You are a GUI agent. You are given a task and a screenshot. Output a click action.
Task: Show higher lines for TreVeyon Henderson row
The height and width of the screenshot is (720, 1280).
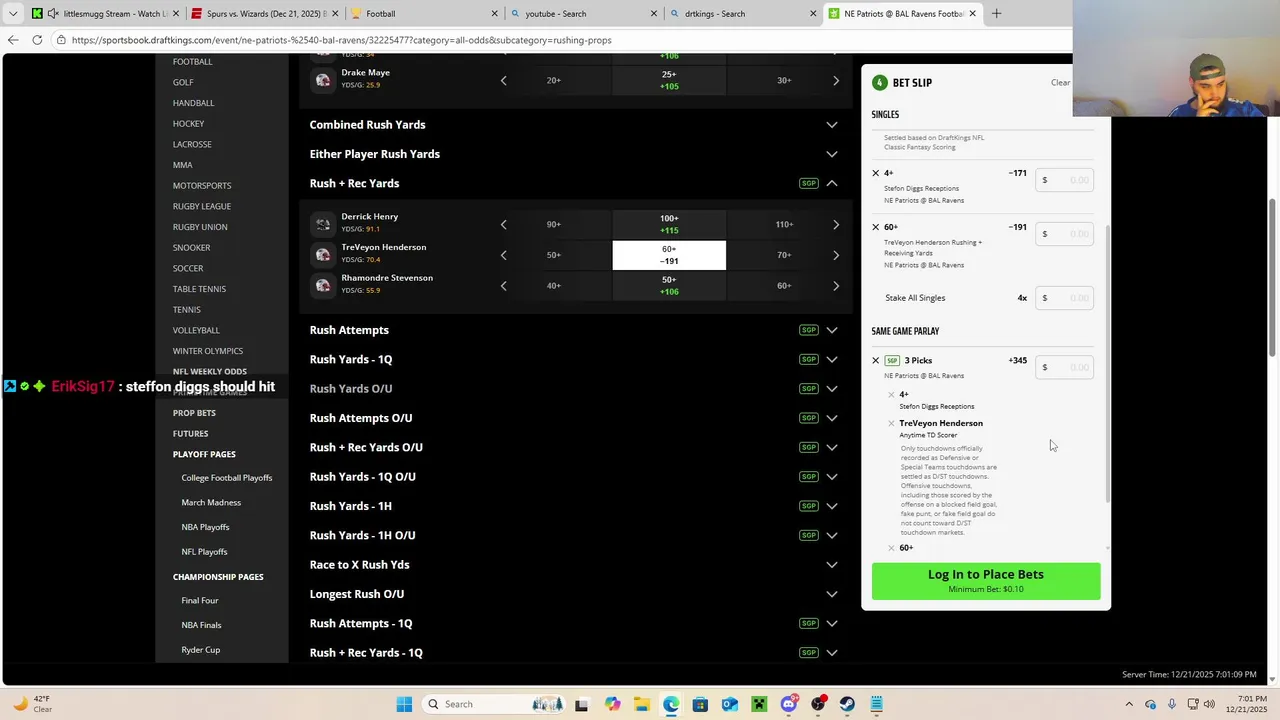[836, 255]
